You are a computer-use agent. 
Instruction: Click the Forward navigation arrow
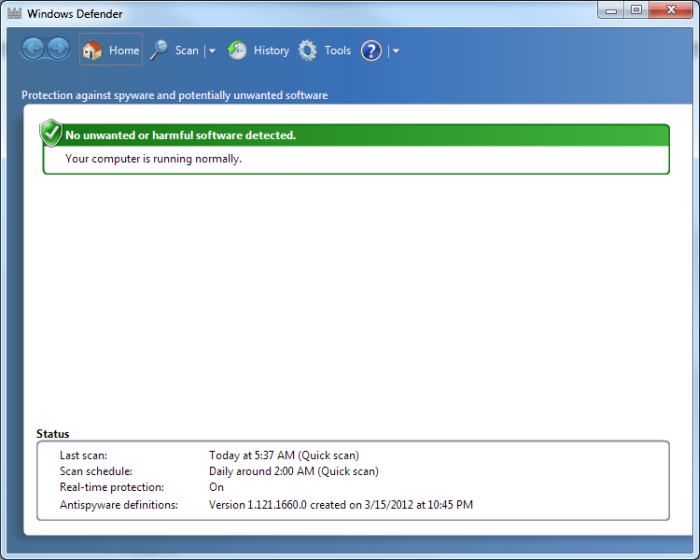click(x=58, y=49)
